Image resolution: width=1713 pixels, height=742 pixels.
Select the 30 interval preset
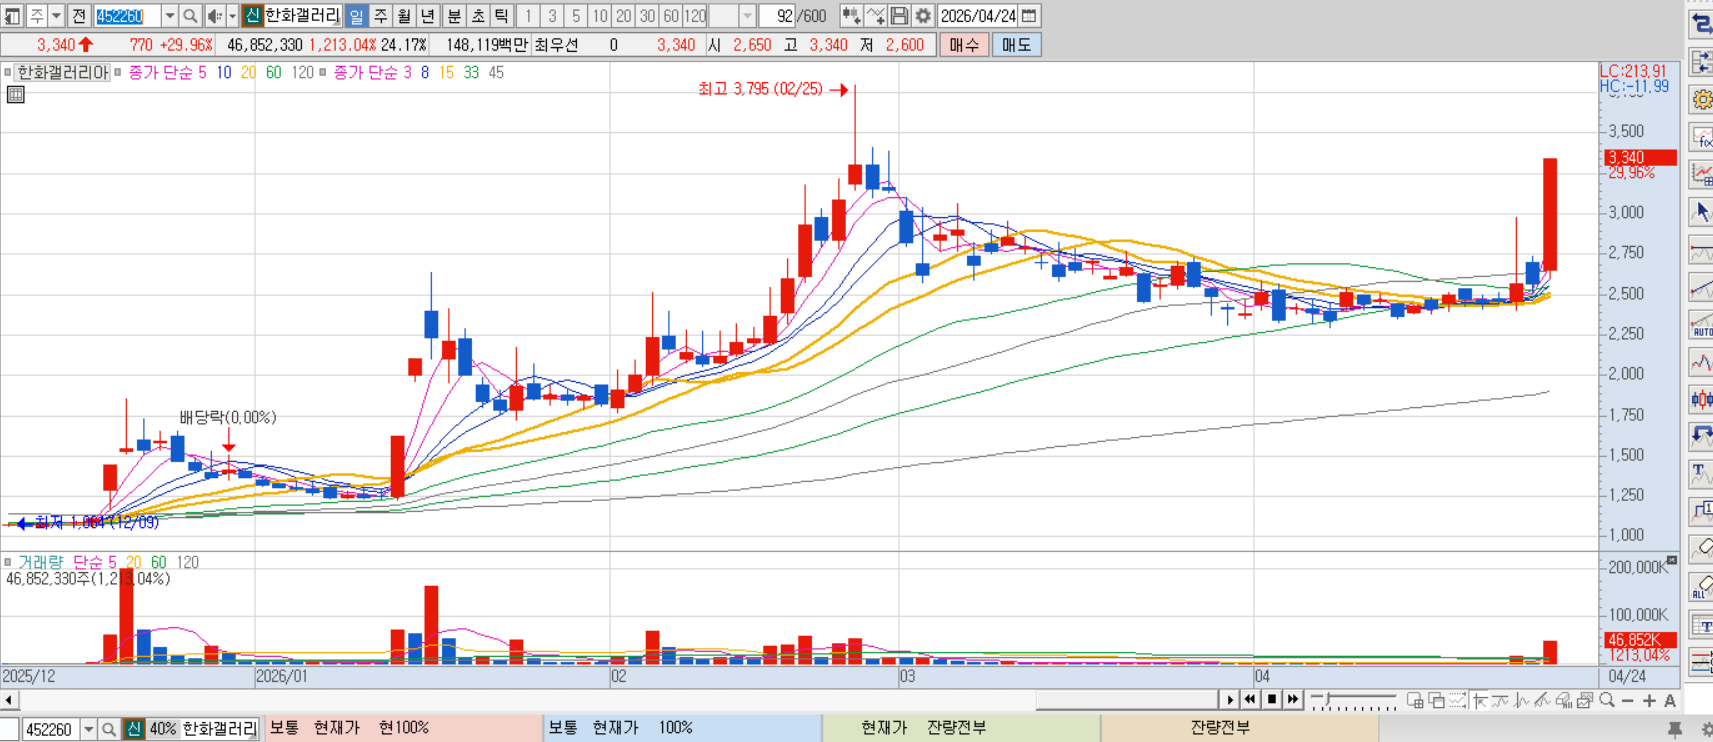click(x=648, y=16)
